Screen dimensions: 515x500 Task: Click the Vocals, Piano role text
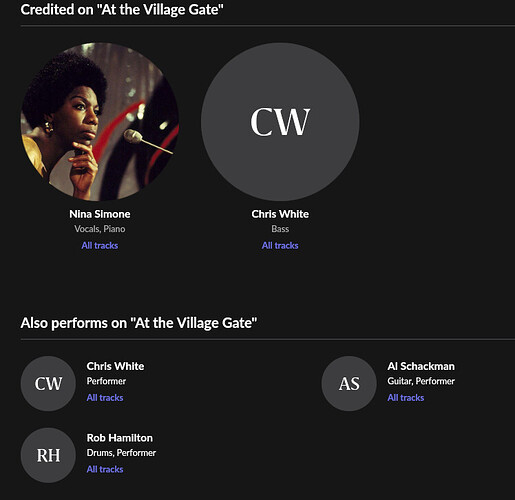(100, 229)
